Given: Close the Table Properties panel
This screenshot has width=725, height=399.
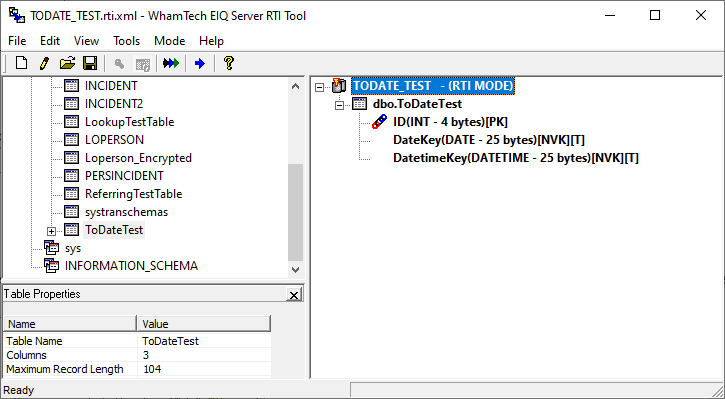Looking at the screenshot, I should [x=294, y=295].
